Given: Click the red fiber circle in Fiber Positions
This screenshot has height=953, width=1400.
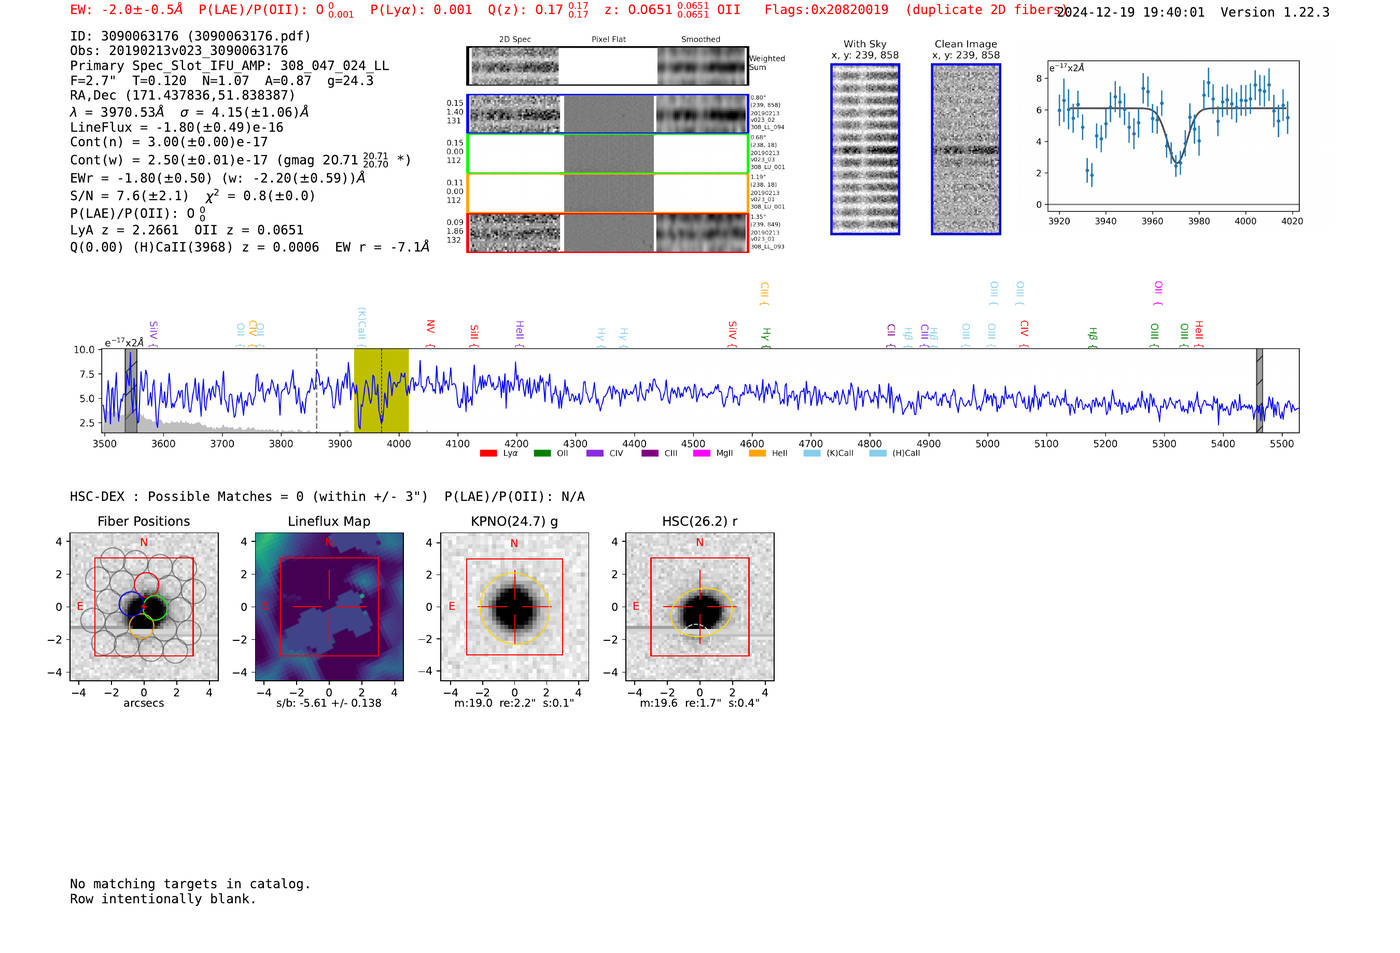Looking at the screenshot, I should point(147,583).
